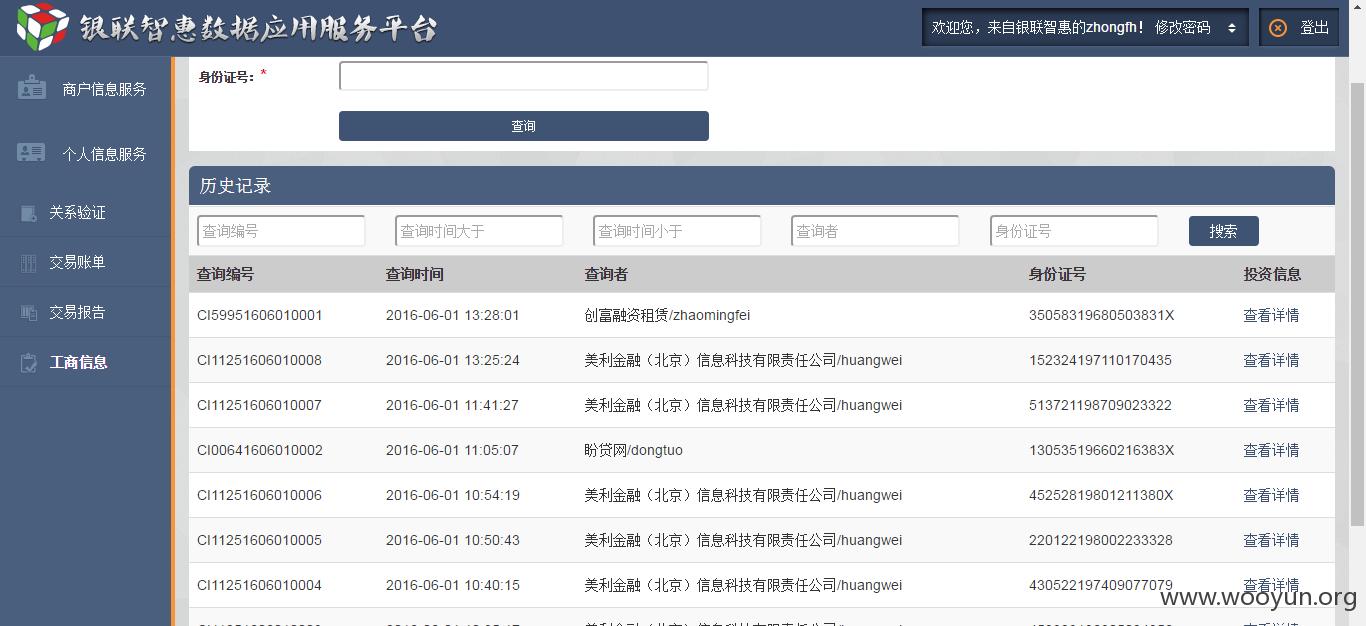Click ID number 220122198002233328
The width and height of the screenshot is (1366, 626).
(x=1100, y=540)
